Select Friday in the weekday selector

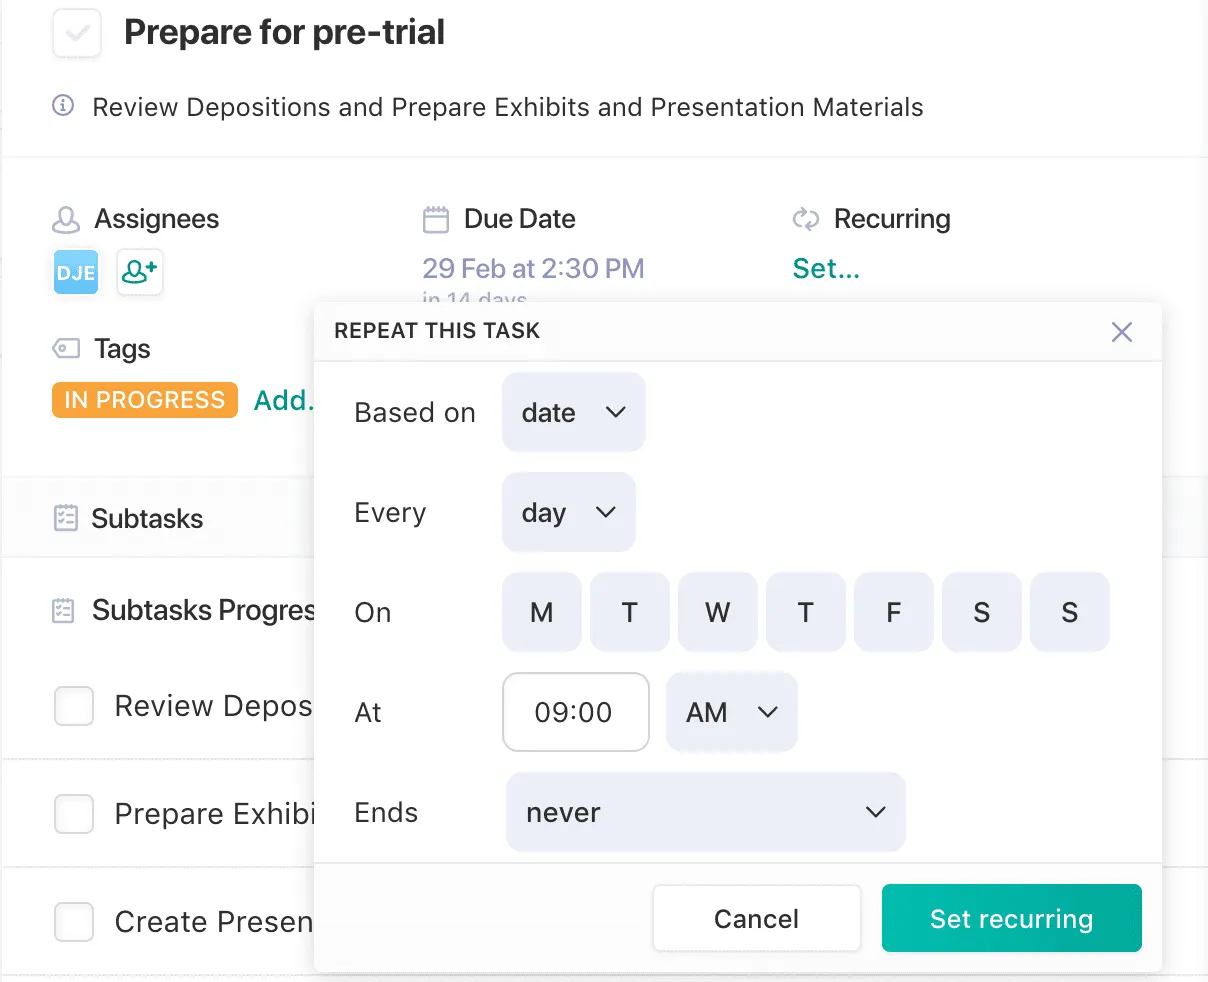click(893, 612)
